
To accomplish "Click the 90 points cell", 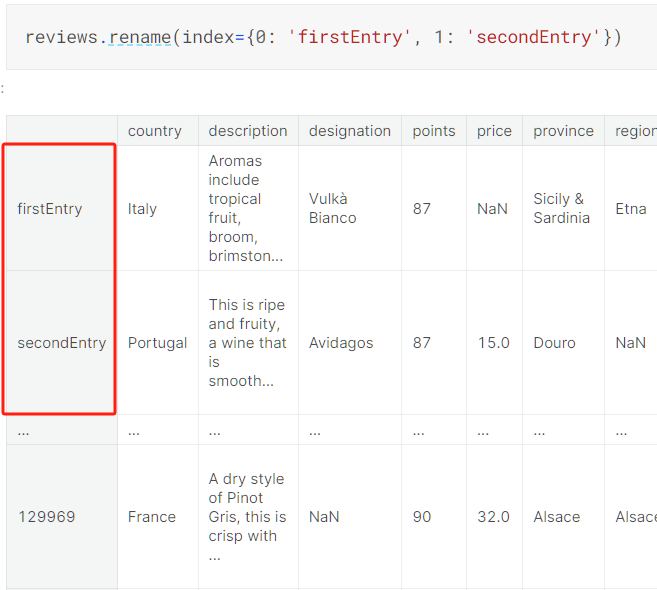I will tap(422, 517).
